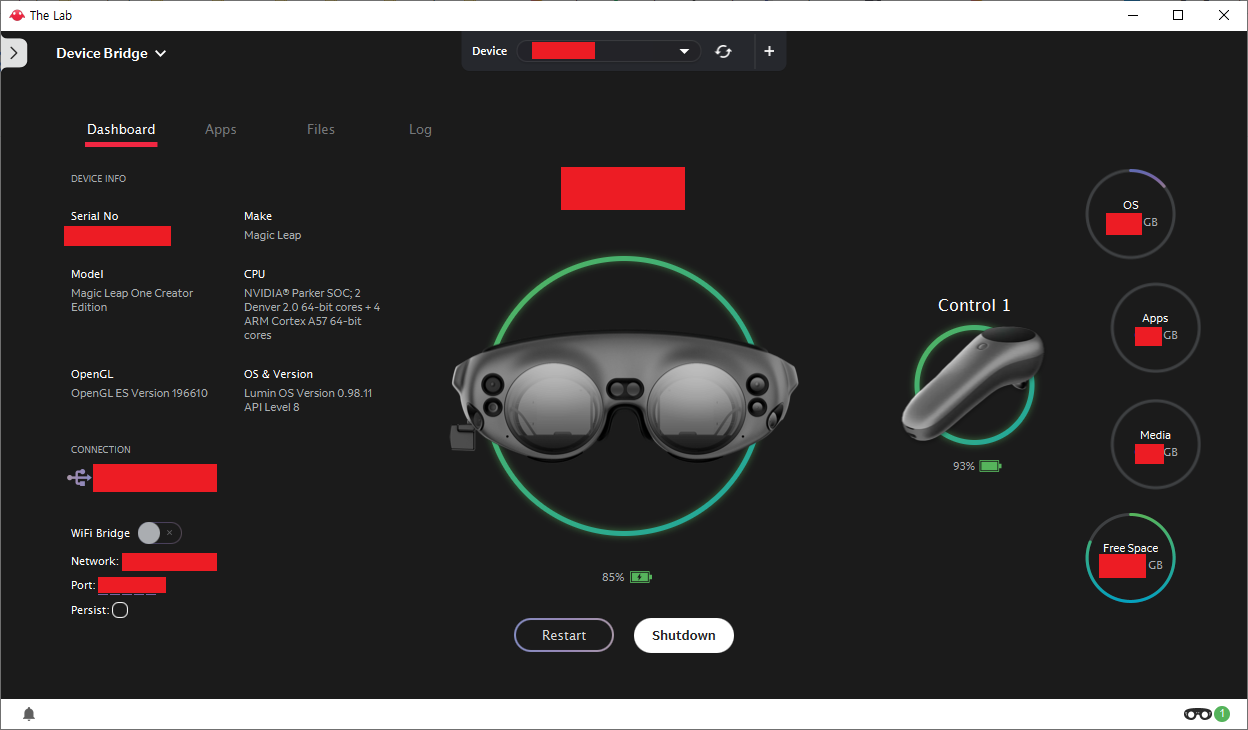
Task: Click the Serial No label
Action: pyautogui.click(x=94, y=216)
